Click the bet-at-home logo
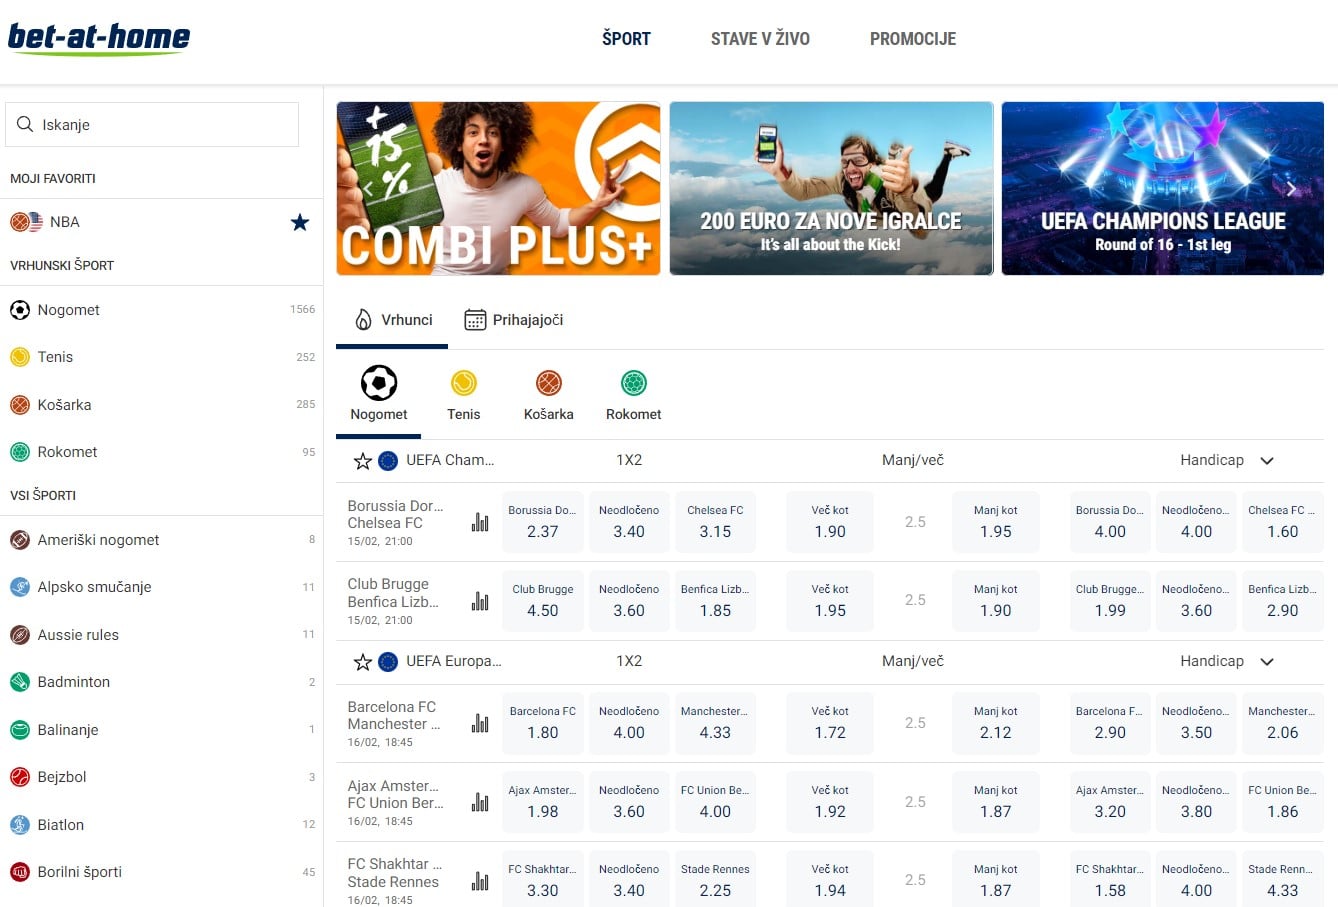The height and width of the screenshot is (907, 1338). [99, 38]
